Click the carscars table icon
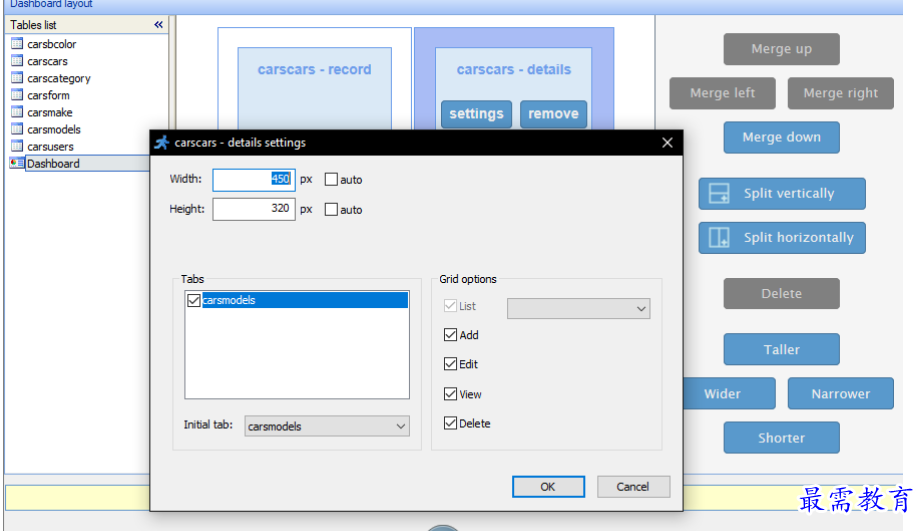 (17, 61)
